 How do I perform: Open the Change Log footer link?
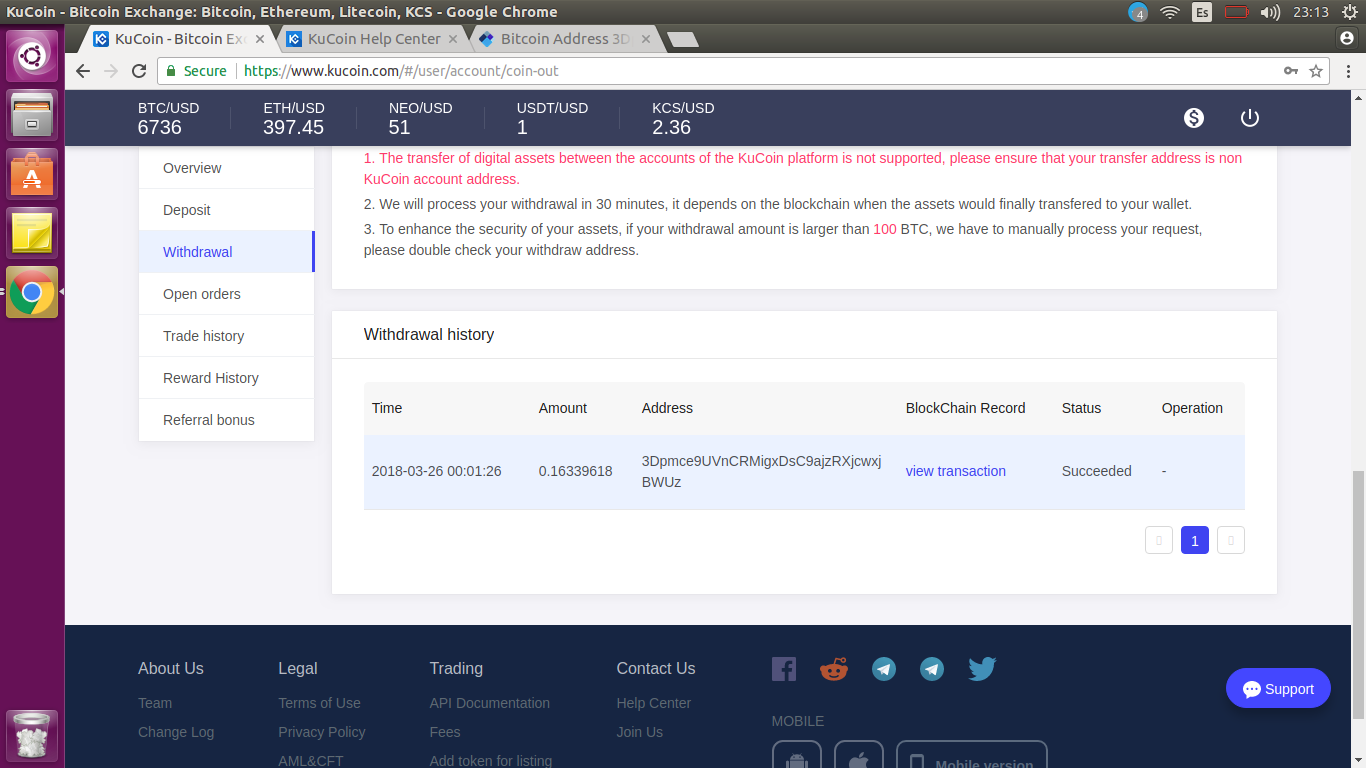click(176, 732)
